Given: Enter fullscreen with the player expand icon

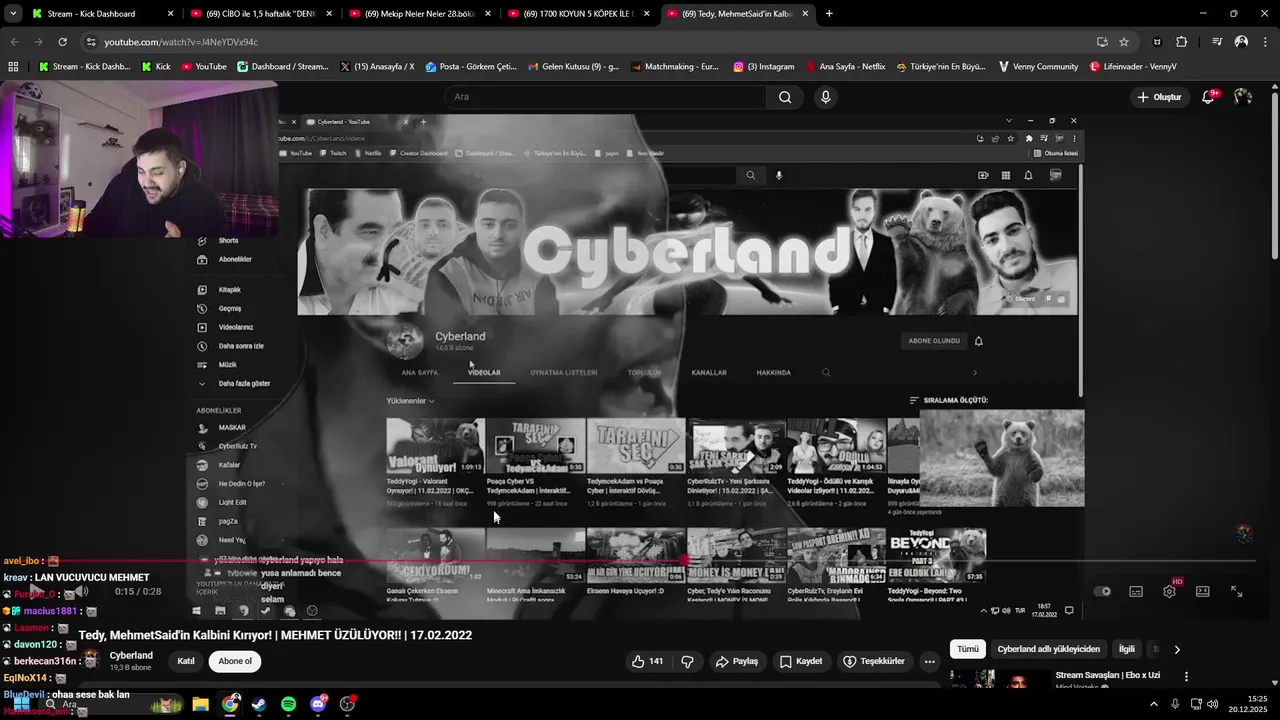Looking at the screenshot, I should click(1236, 591).
